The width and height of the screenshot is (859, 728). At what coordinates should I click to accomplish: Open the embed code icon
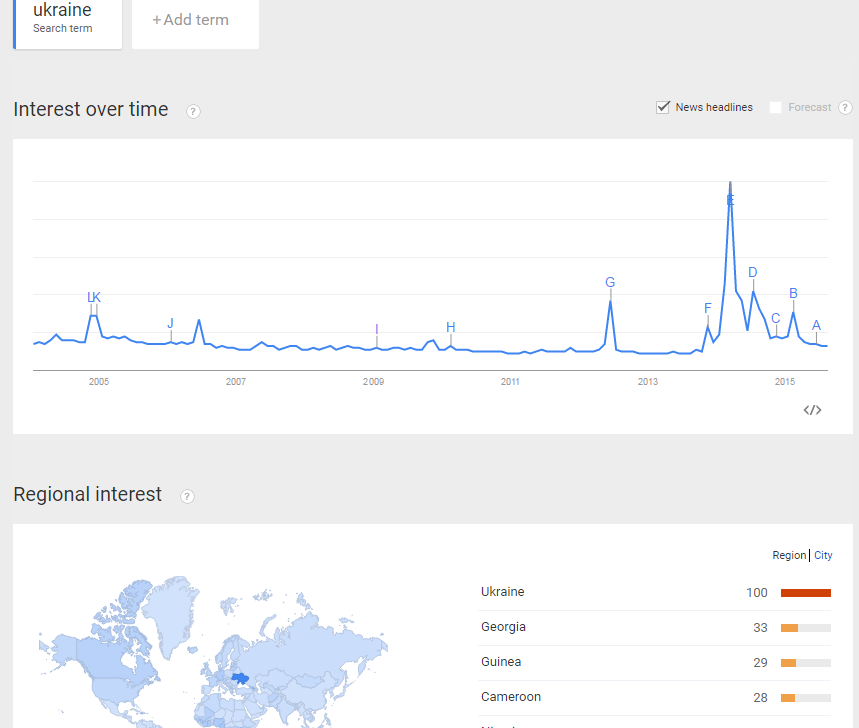812,409
